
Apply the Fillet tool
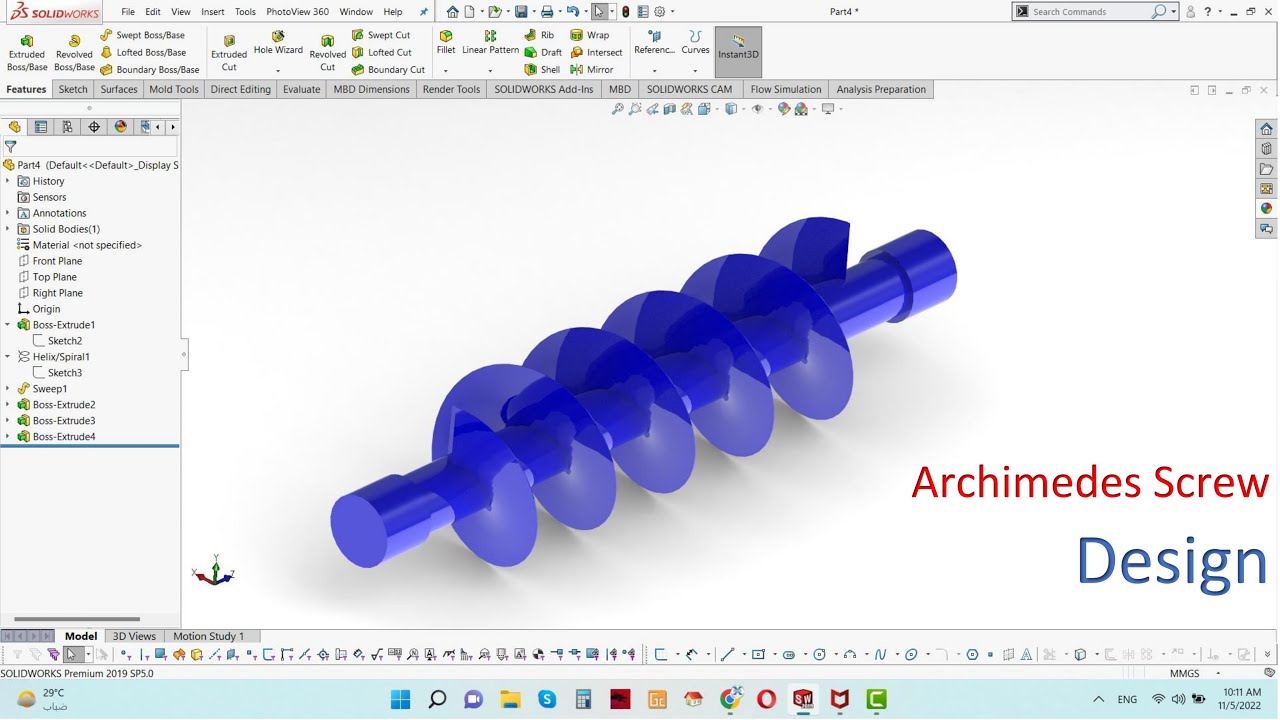click(x=446, y=42)
